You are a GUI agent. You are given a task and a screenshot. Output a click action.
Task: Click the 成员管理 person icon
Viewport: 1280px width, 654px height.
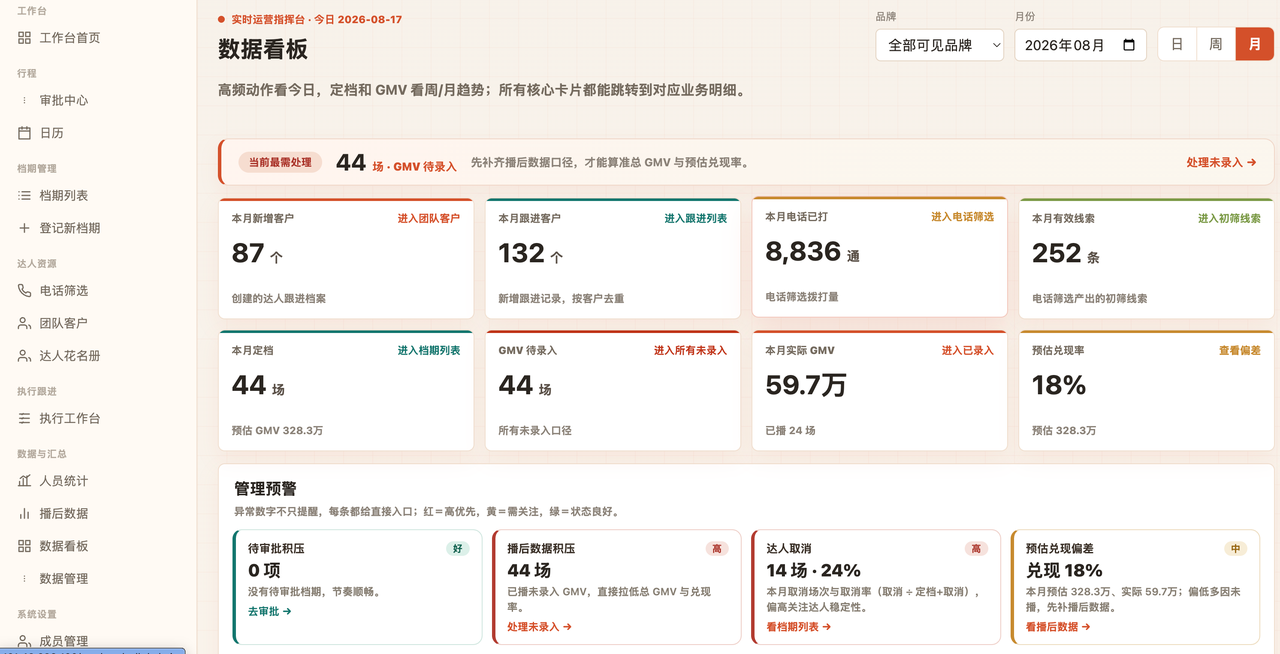(x=24, y=641)
